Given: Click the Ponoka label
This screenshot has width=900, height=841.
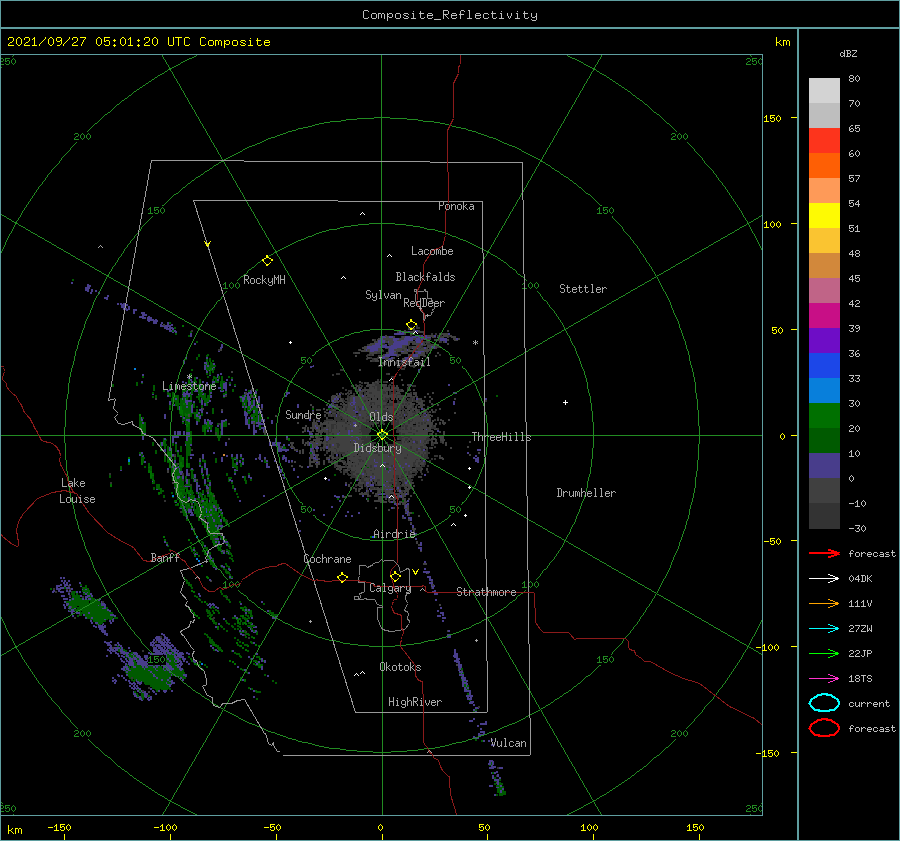Looking at the screenshot, I should point(456,207).
